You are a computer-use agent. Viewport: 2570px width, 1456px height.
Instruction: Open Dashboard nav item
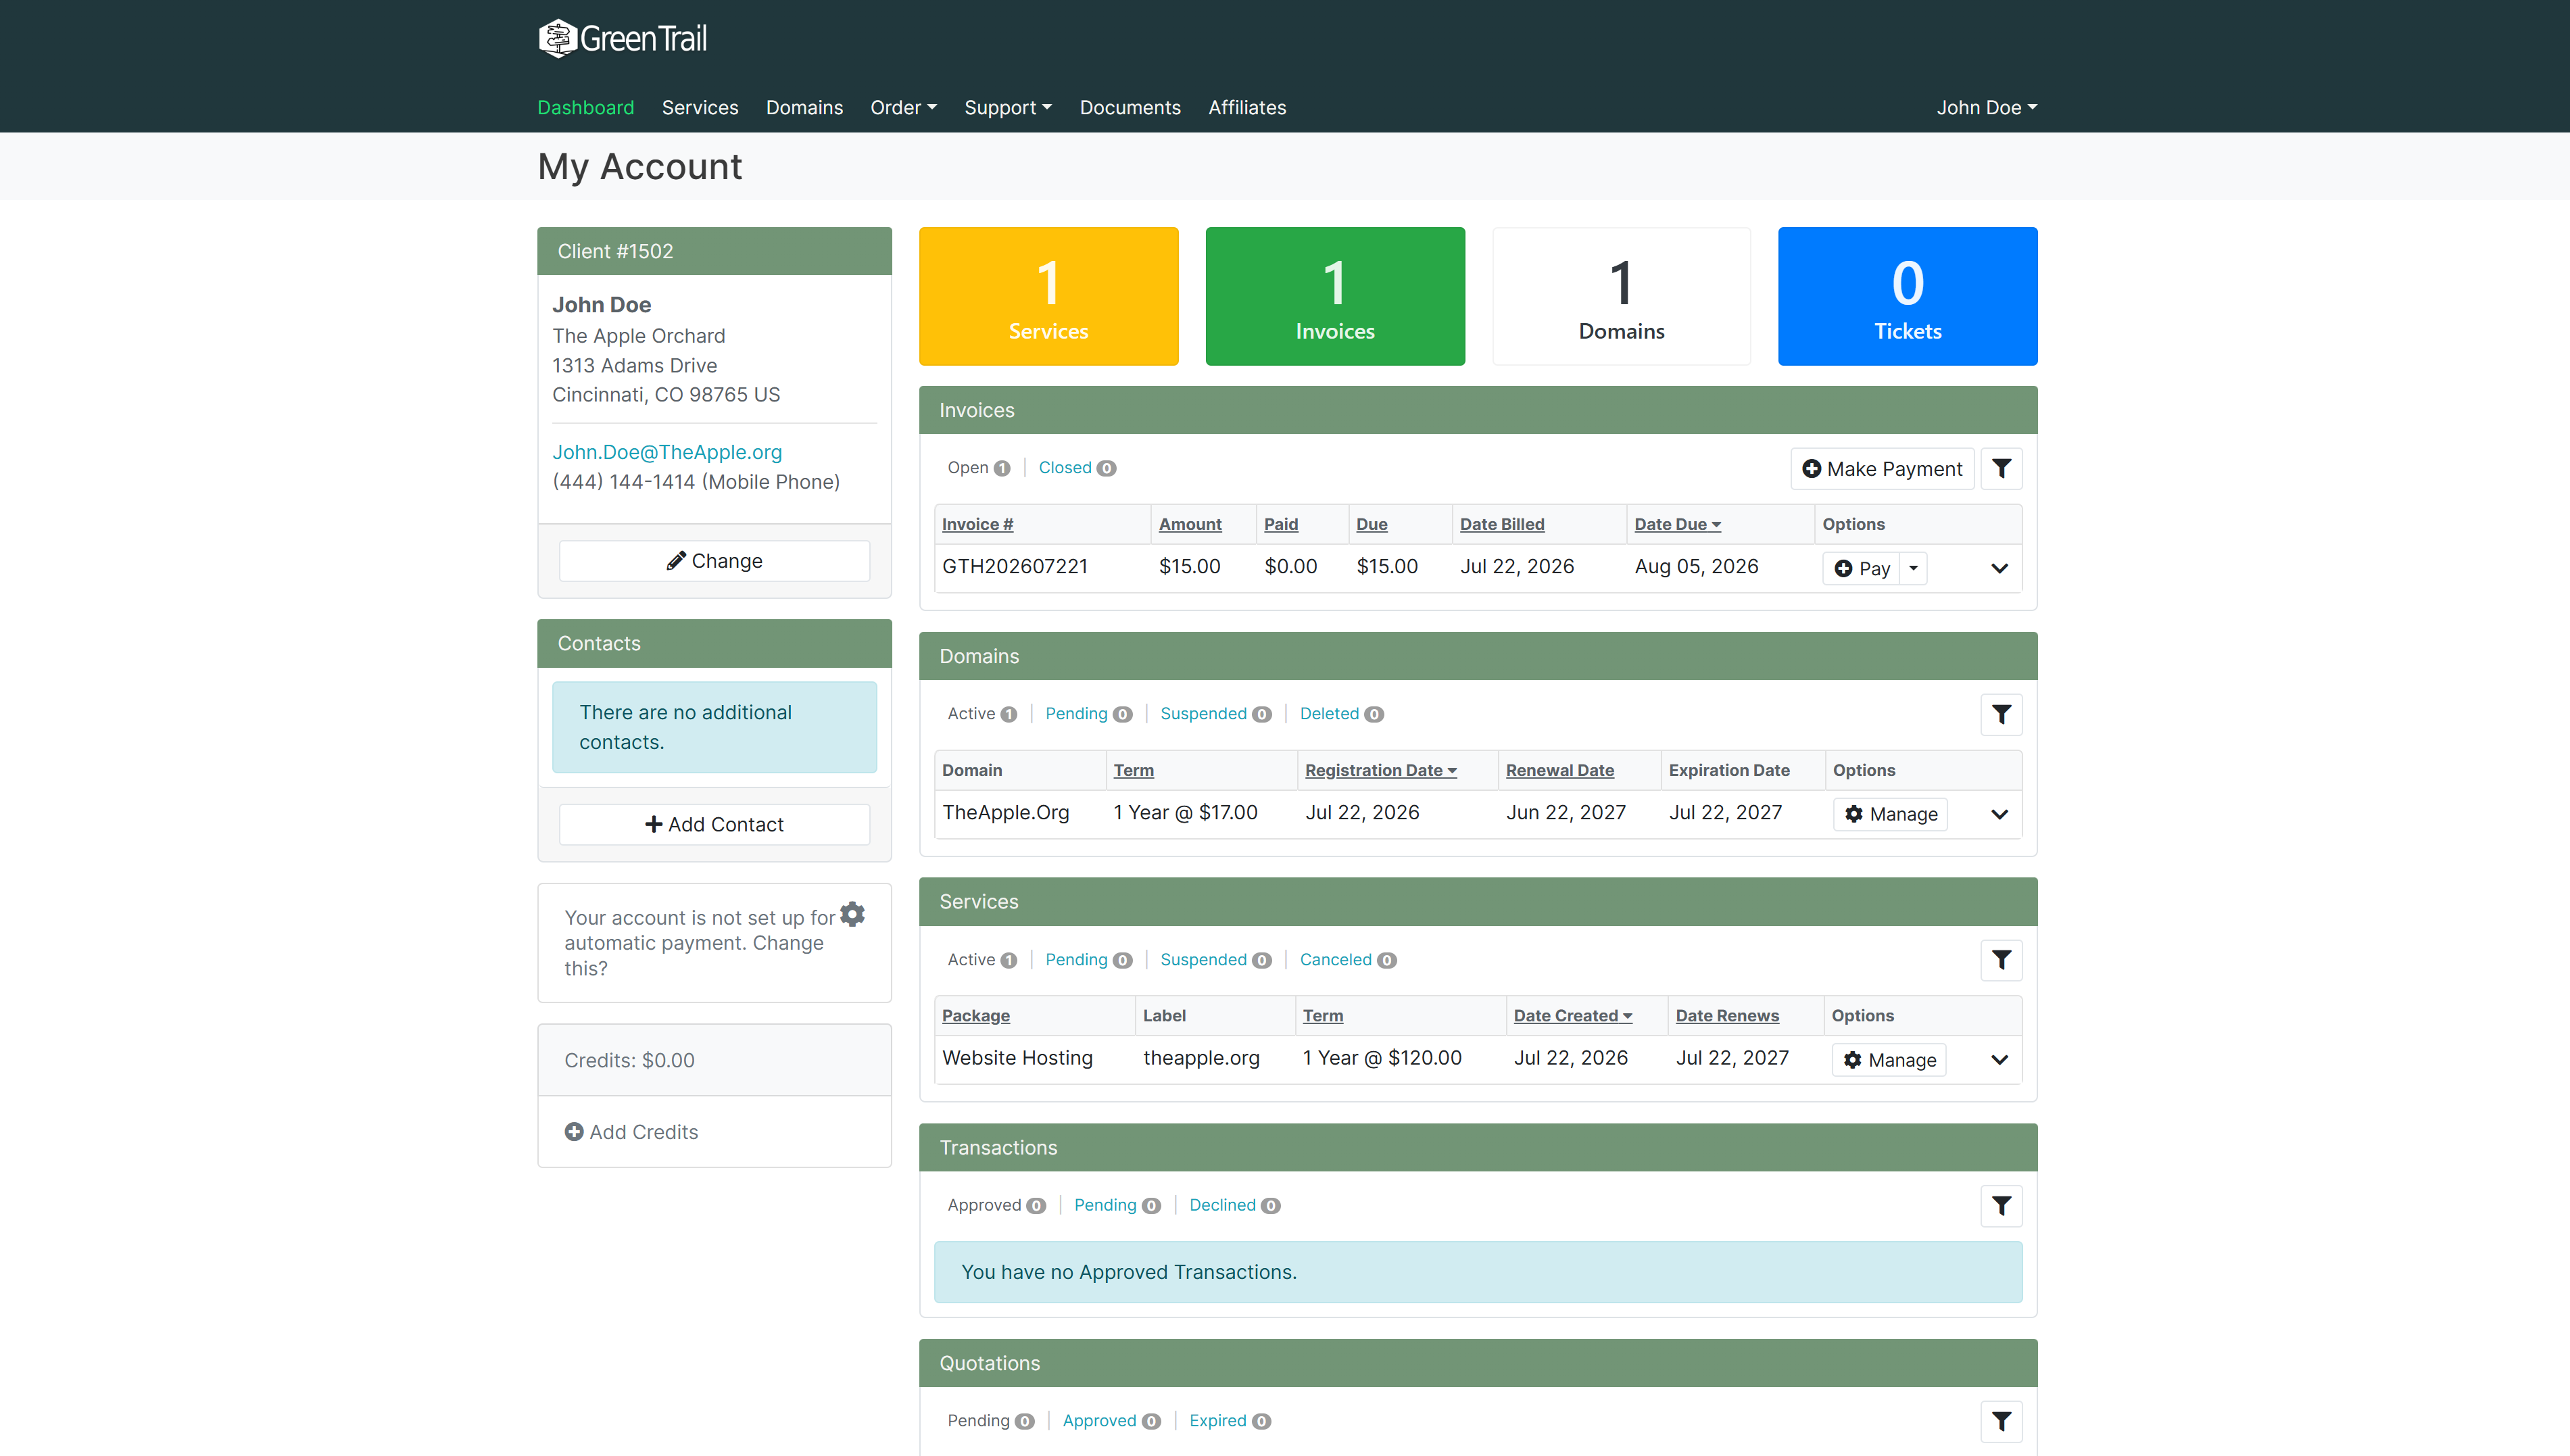tap(585, 107)
